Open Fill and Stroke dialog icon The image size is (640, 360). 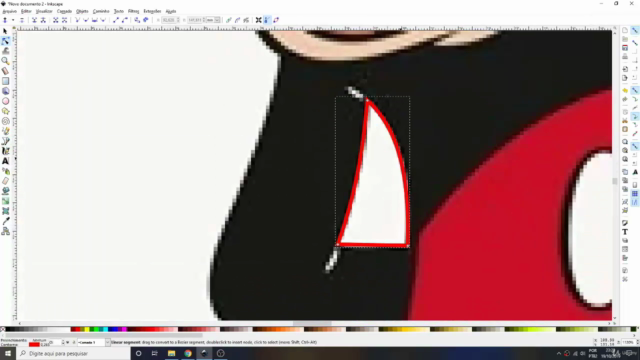point(625,223)
